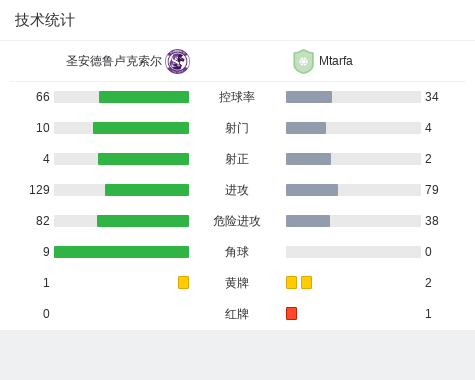Click Mtarfa's first yellow card icon
Viewport: 475px width, 380px height.
[x=291, y=282]
